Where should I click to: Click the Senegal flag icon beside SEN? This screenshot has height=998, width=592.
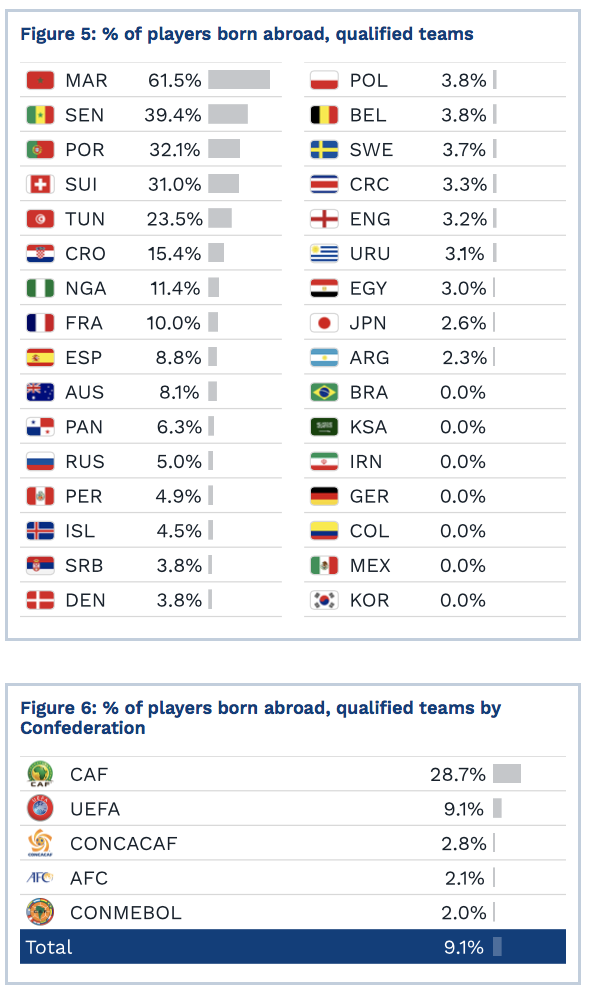(40, 115)
